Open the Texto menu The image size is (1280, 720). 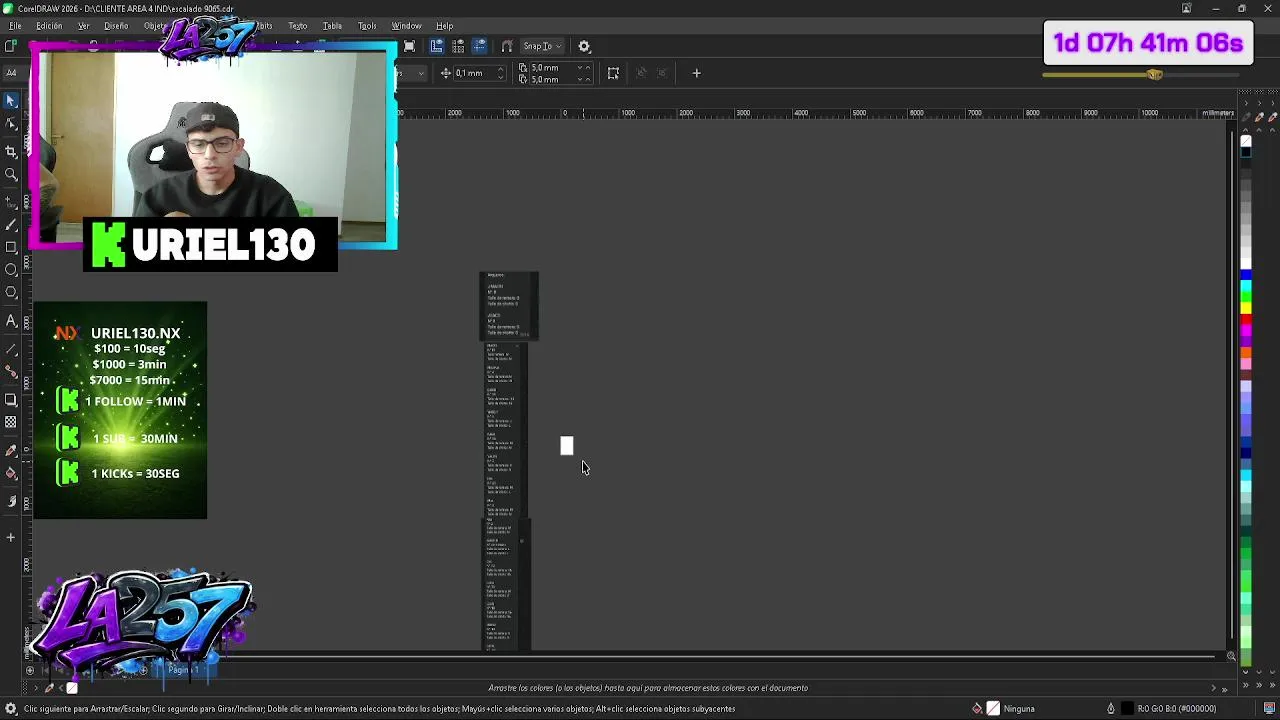pyautogui.click(x=298, y=25)
